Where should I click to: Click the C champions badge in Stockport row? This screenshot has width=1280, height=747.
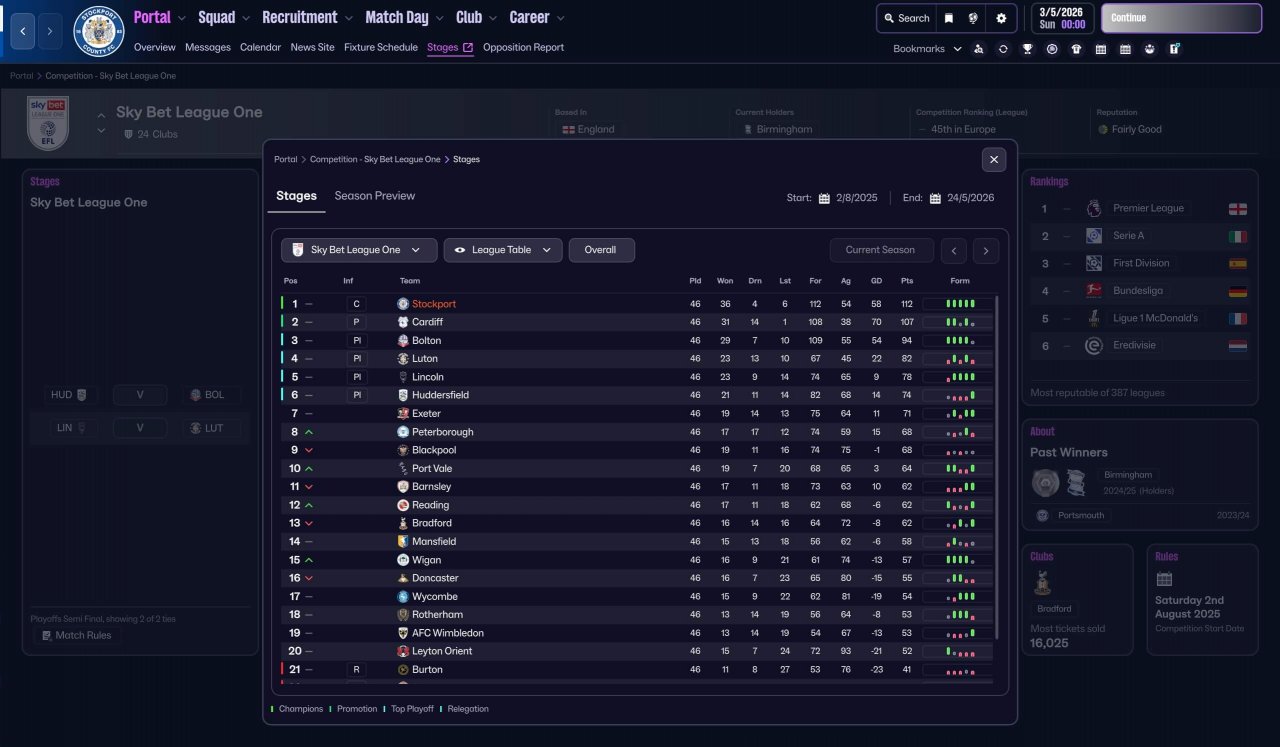pyautogui.click(x=356, y=304)
